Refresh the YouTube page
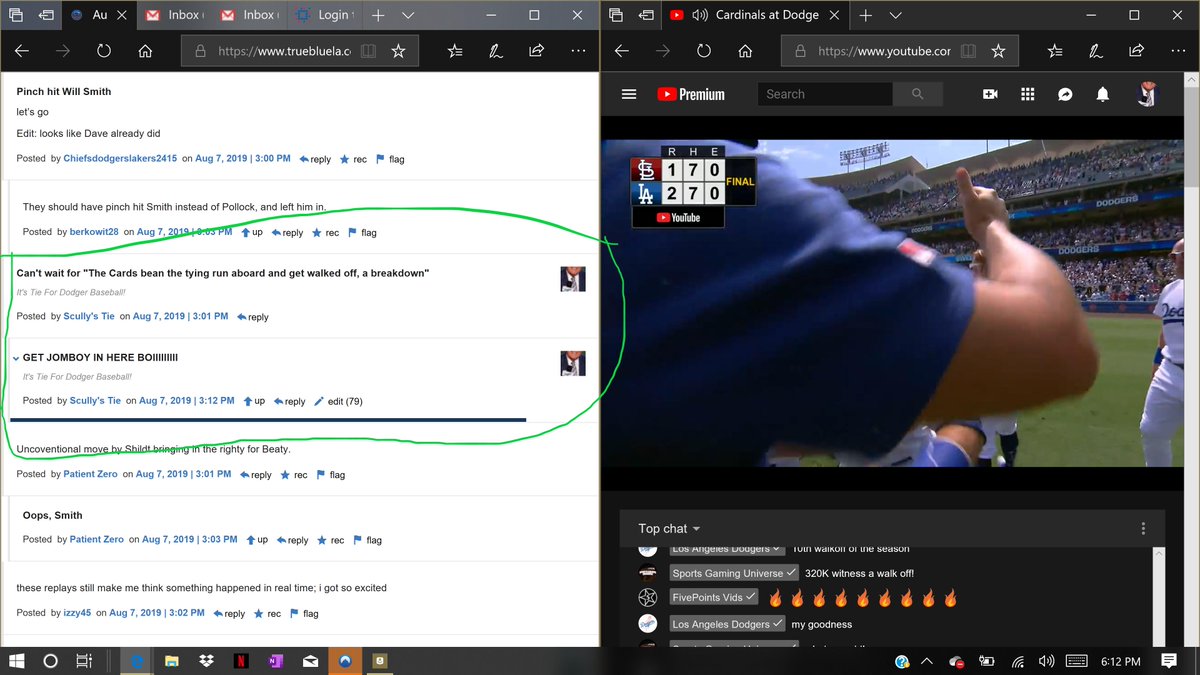This screenshot has height=675, width=1200. point(704,51)
